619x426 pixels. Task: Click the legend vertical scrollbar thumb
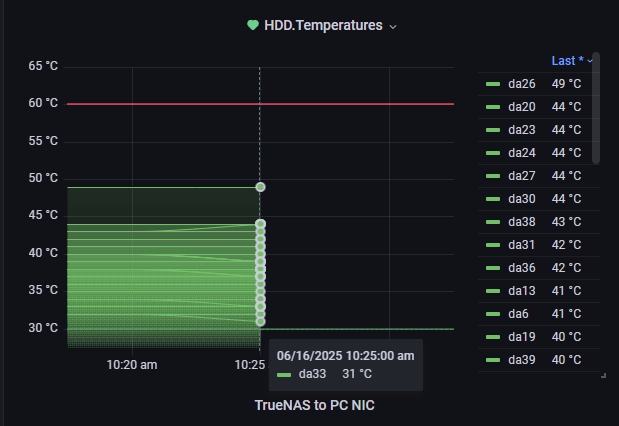coord(596,108)
